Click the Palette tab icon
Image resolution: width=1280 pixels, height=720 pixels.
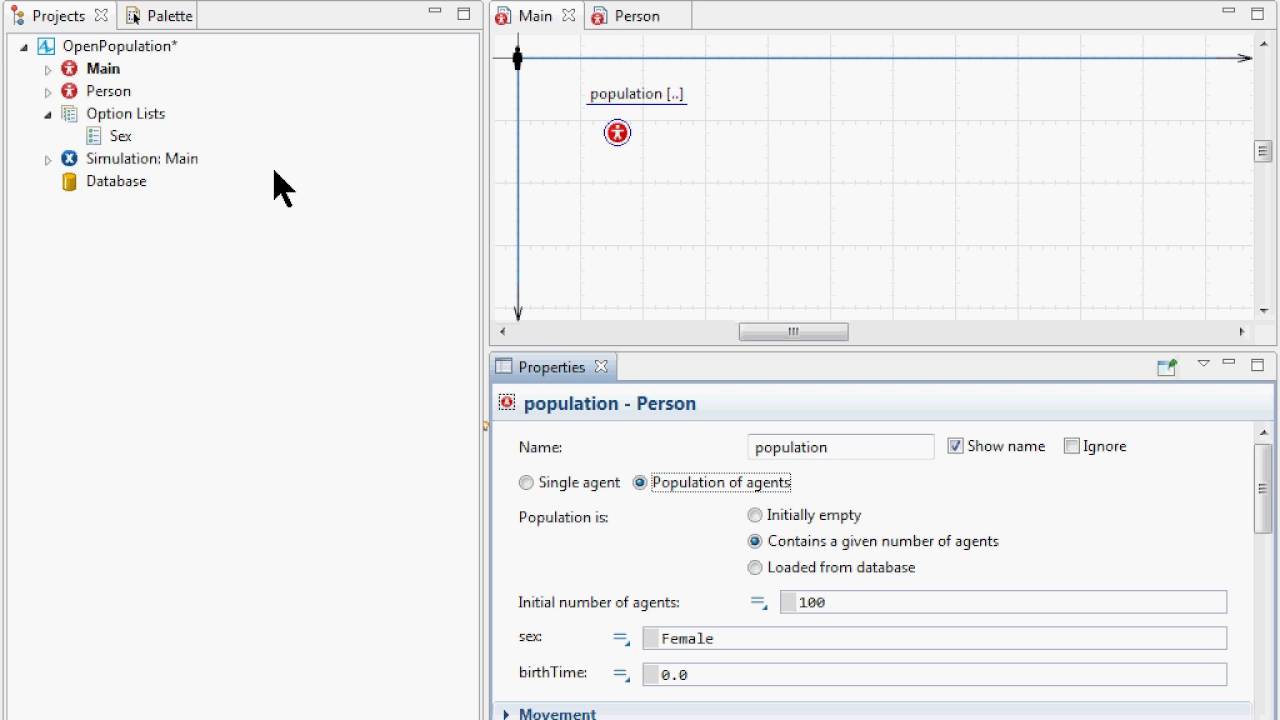pyautogui.click(x=133, y=16)
